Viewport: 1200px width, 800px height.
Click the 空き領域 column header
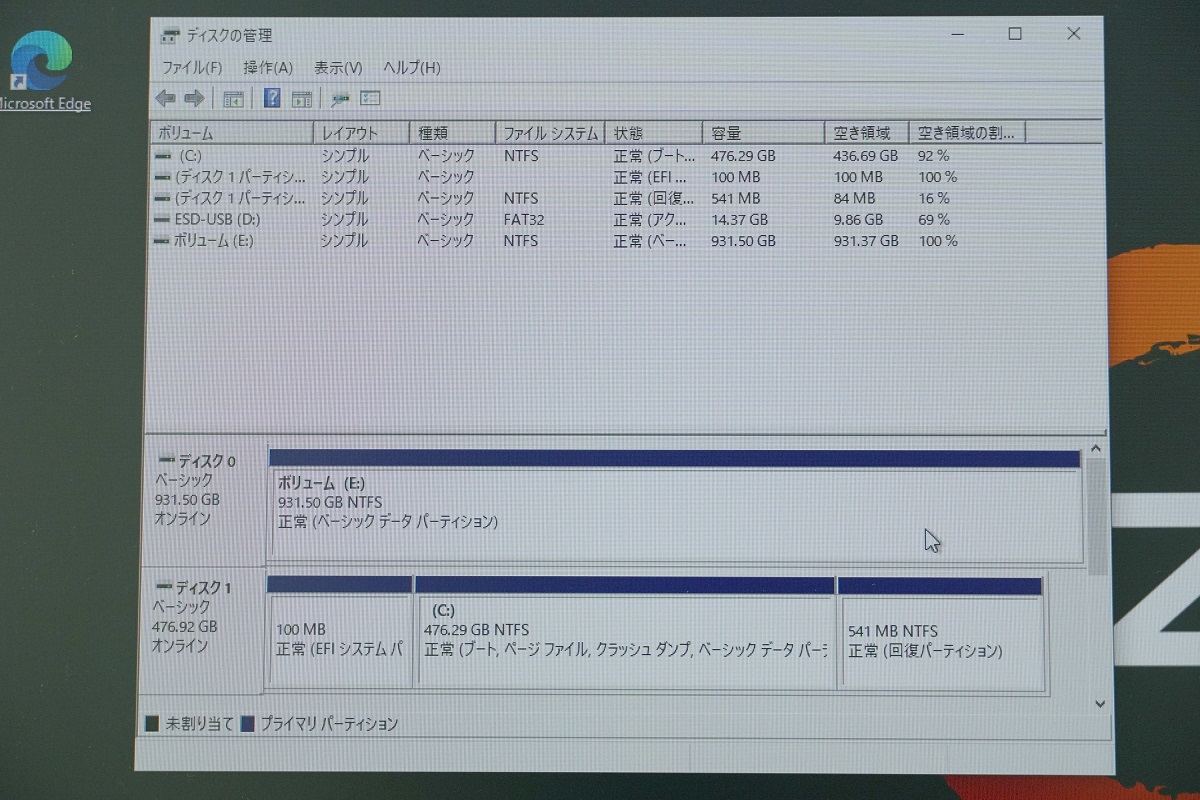click(x=868, y=133)
